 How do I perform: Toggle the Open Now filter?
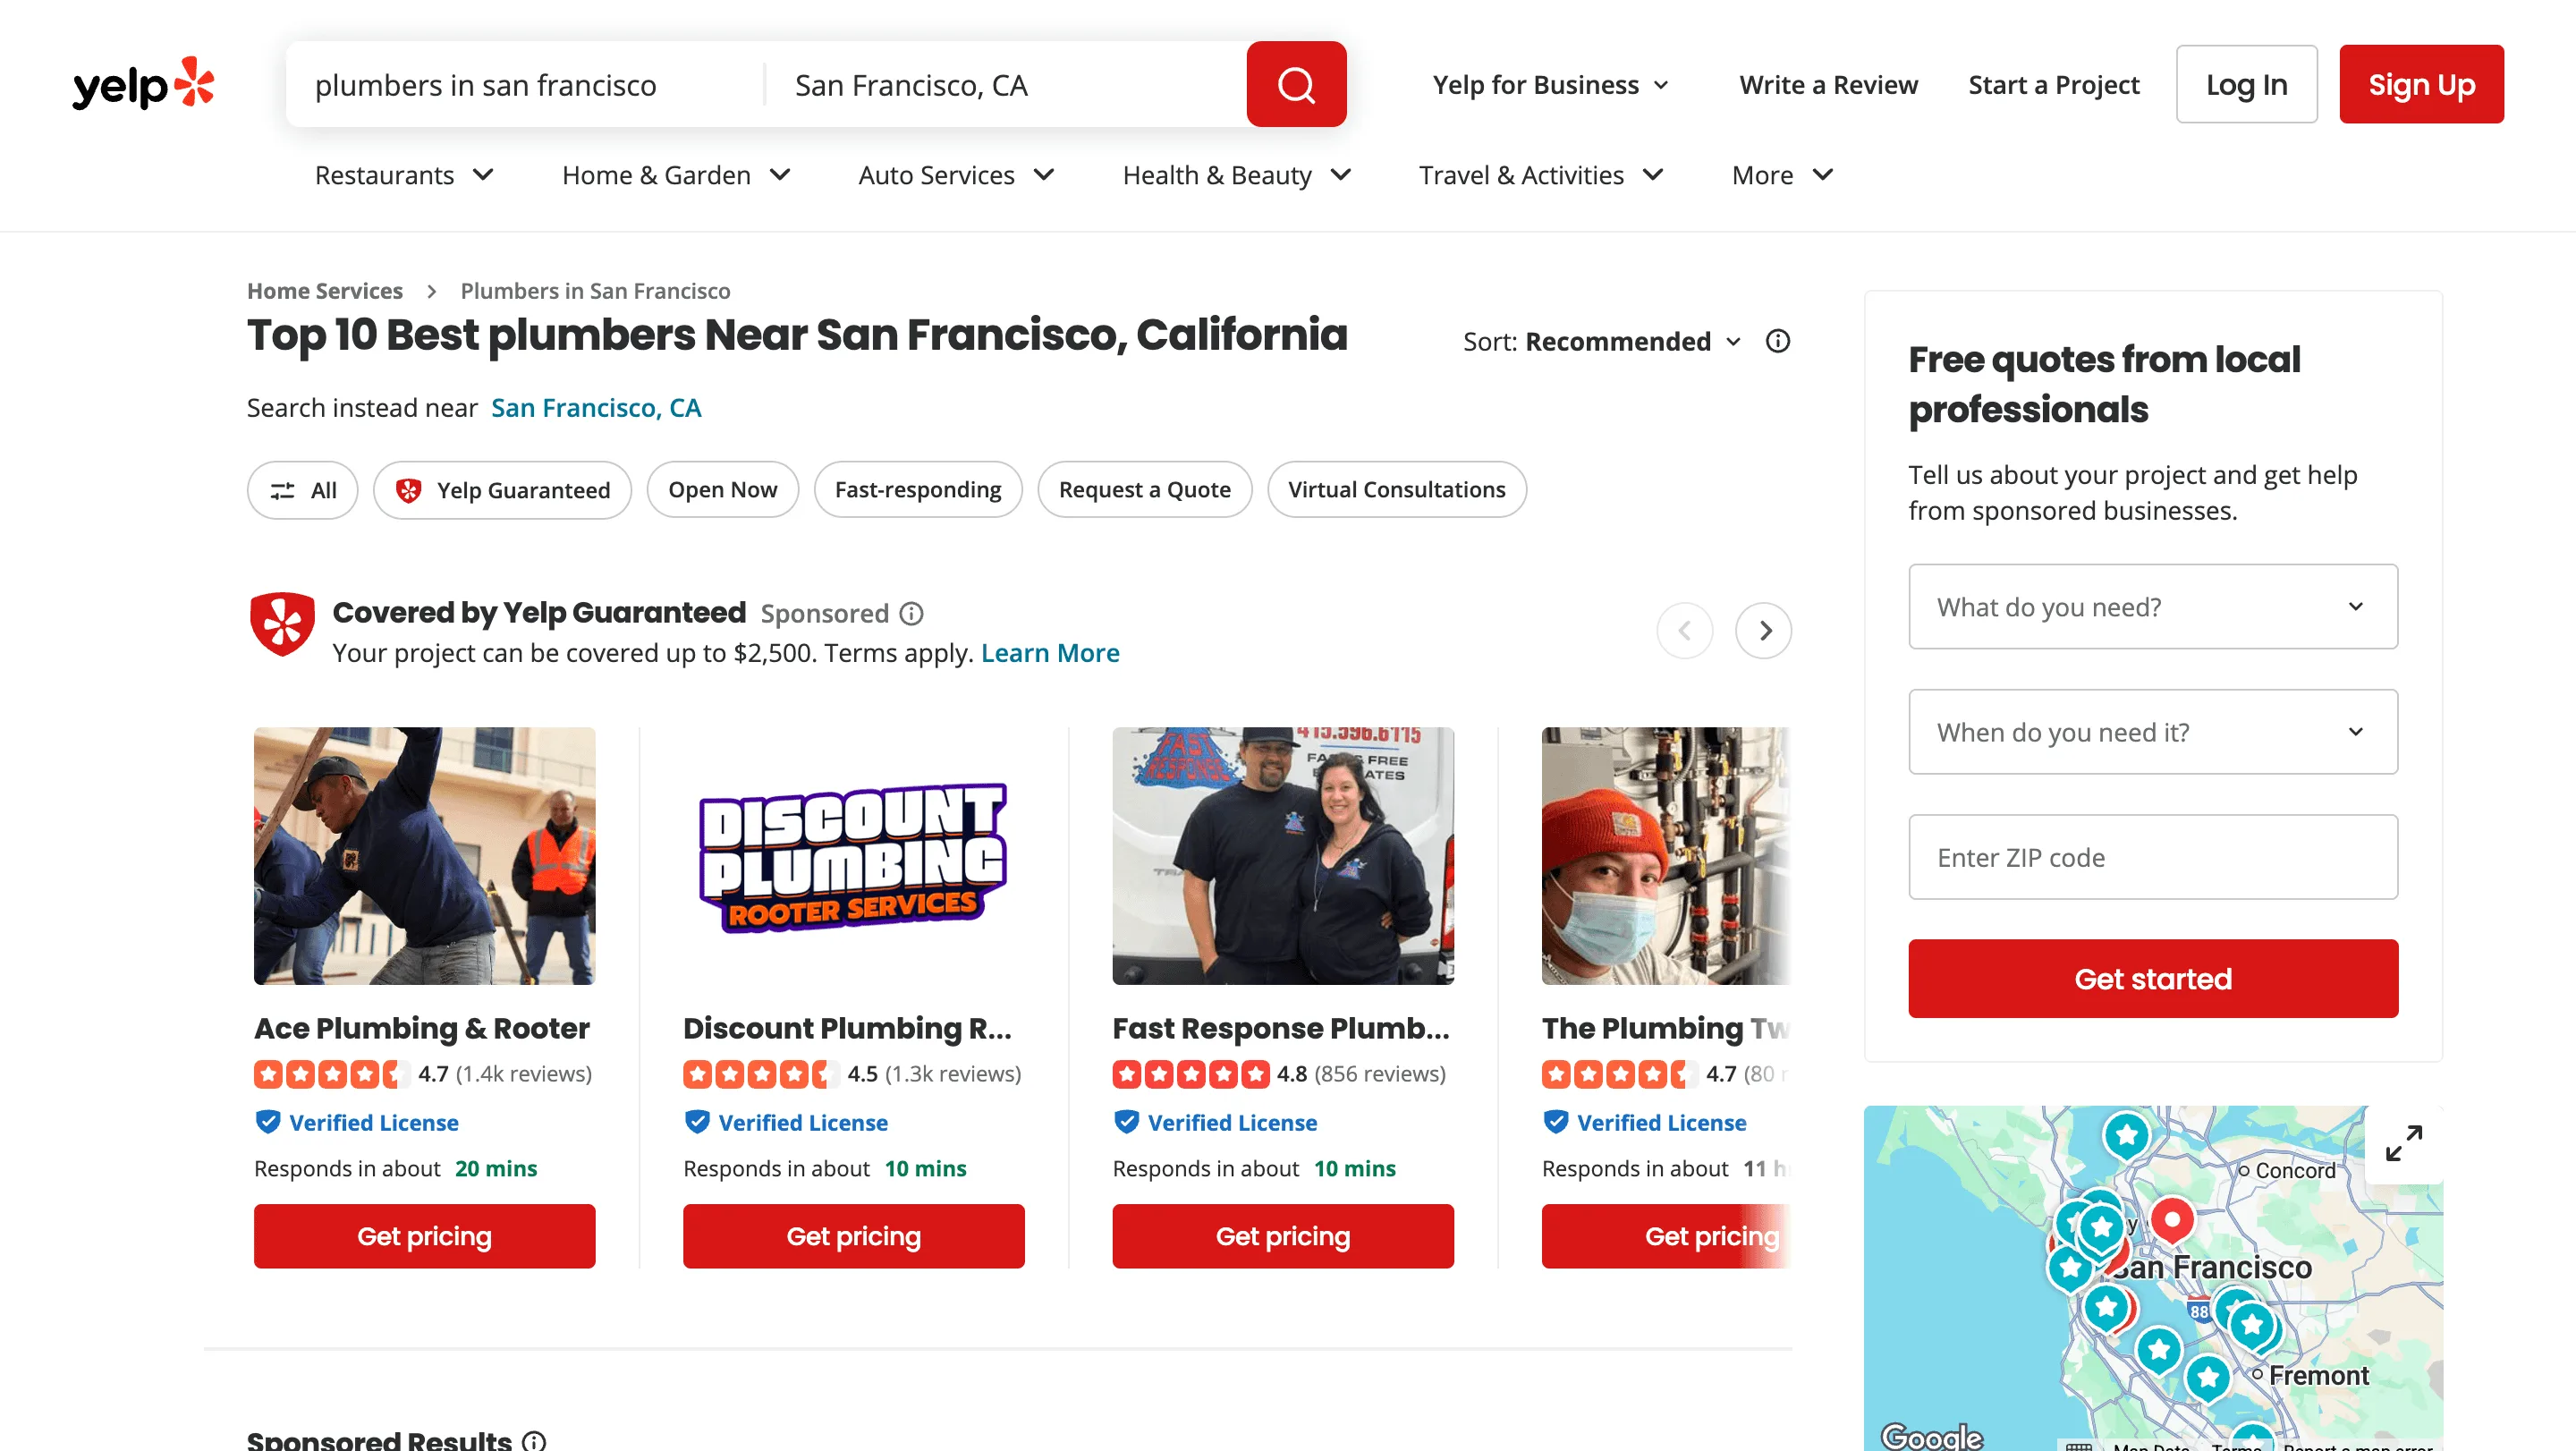(x=722, y=490)
